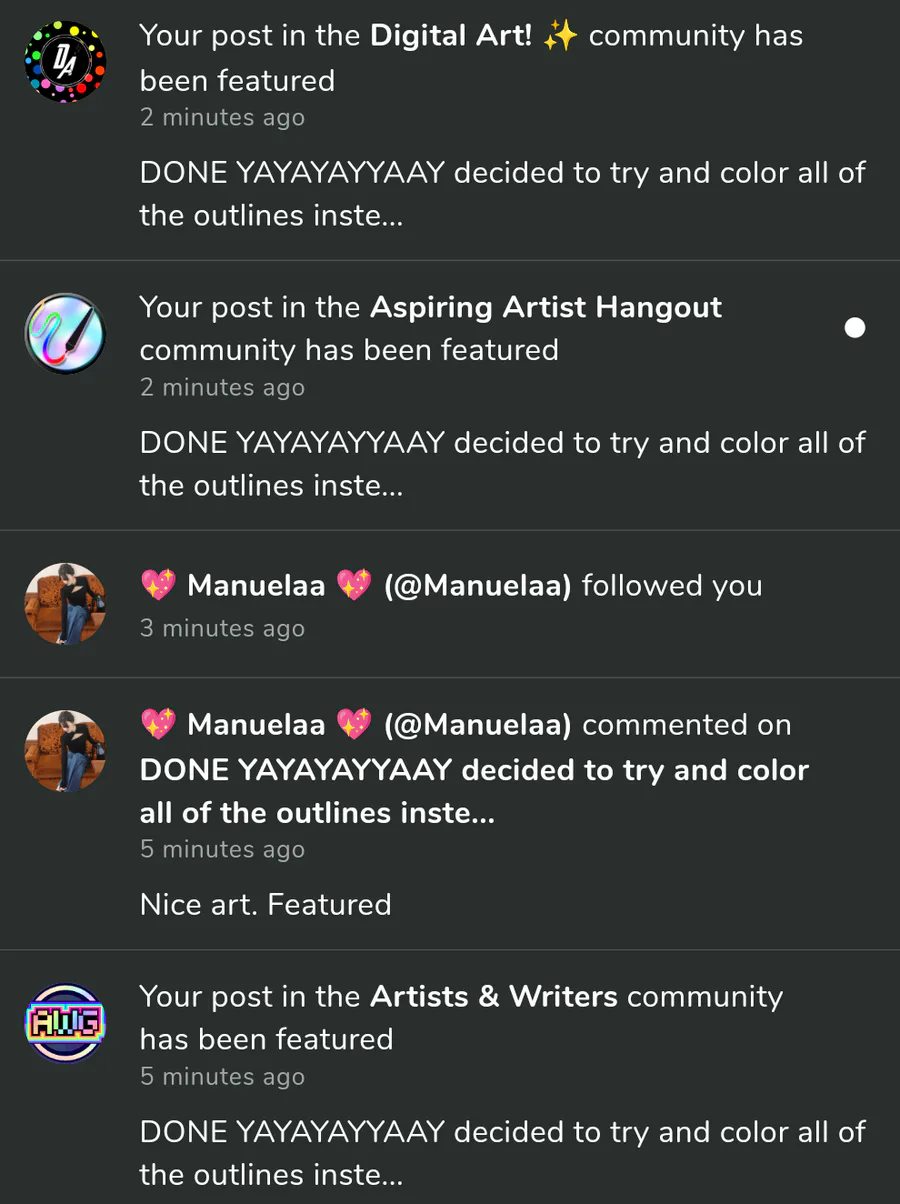Screen dimensions: 900x1204
Task: Tap the Aspiring Artist Hangout paintbrush icon
Action: [x=65, y=333]
